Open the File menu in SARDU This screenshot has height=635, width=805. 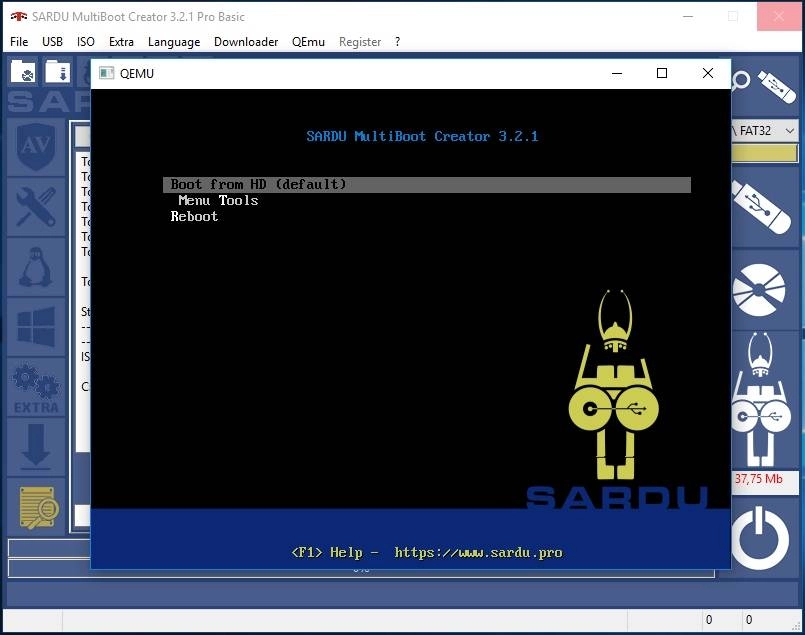[x=19, y=42]
